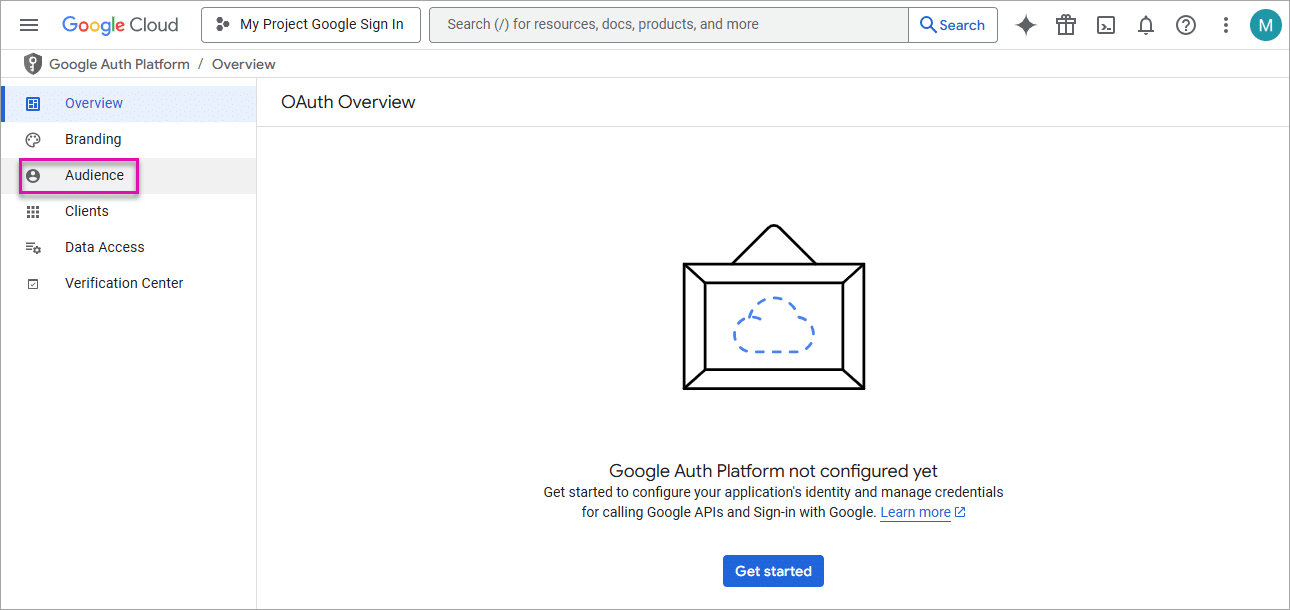Select the Data Access menu item

click(x=104, y=247)
